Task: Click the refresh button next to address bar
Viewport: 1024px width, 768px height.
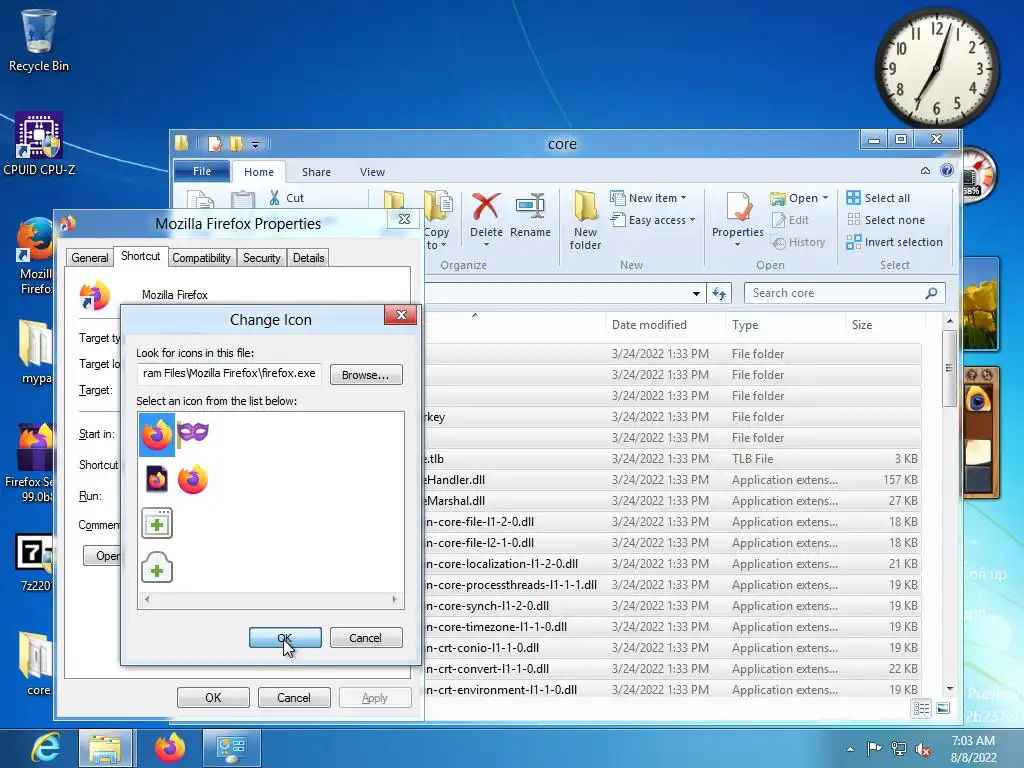Action: tap(719, 293)
